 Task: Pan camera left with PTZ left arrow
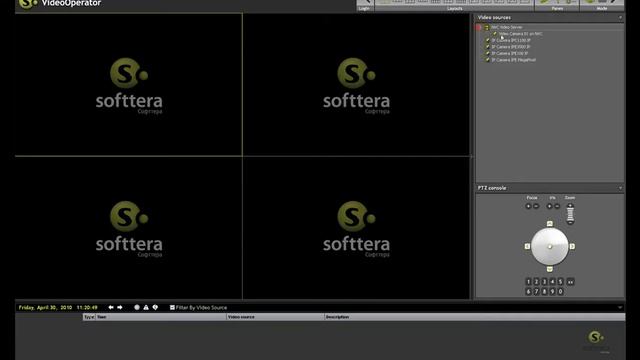(527, 246)
